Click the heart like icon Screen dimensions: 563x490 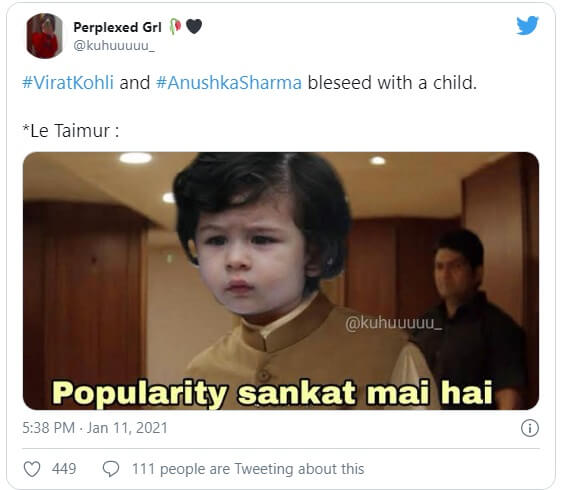coord(32,469)
